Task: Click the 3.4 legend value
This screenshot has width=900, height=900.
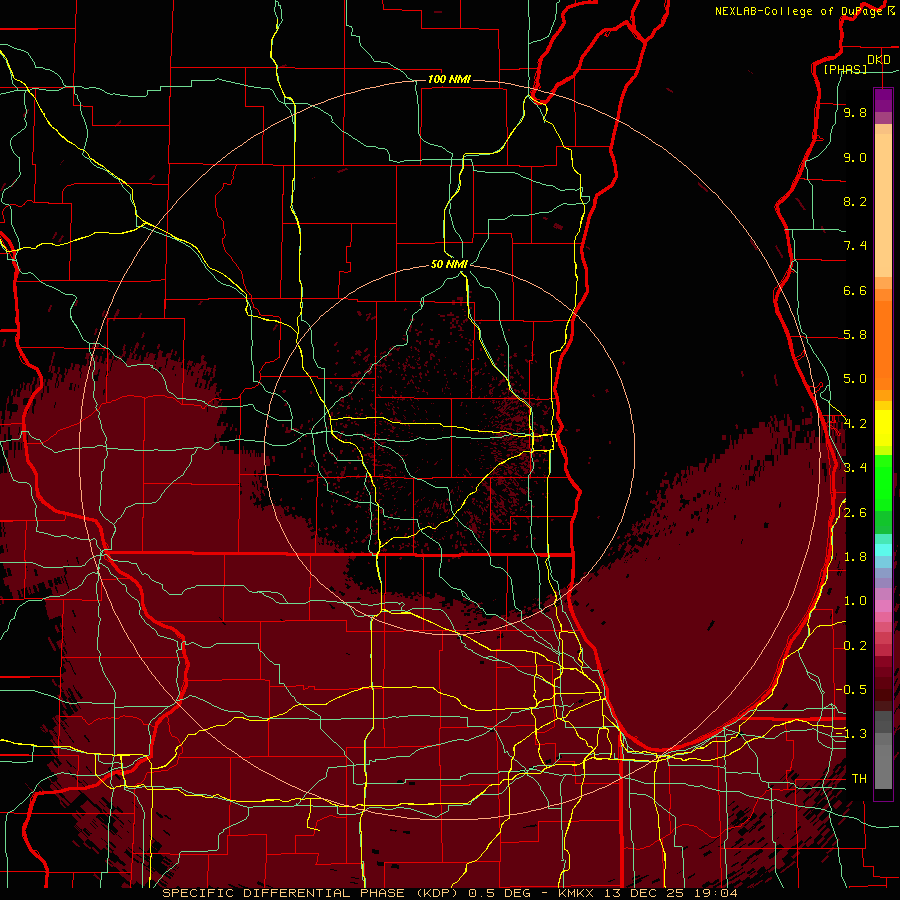Action: [x=855, y=467]
